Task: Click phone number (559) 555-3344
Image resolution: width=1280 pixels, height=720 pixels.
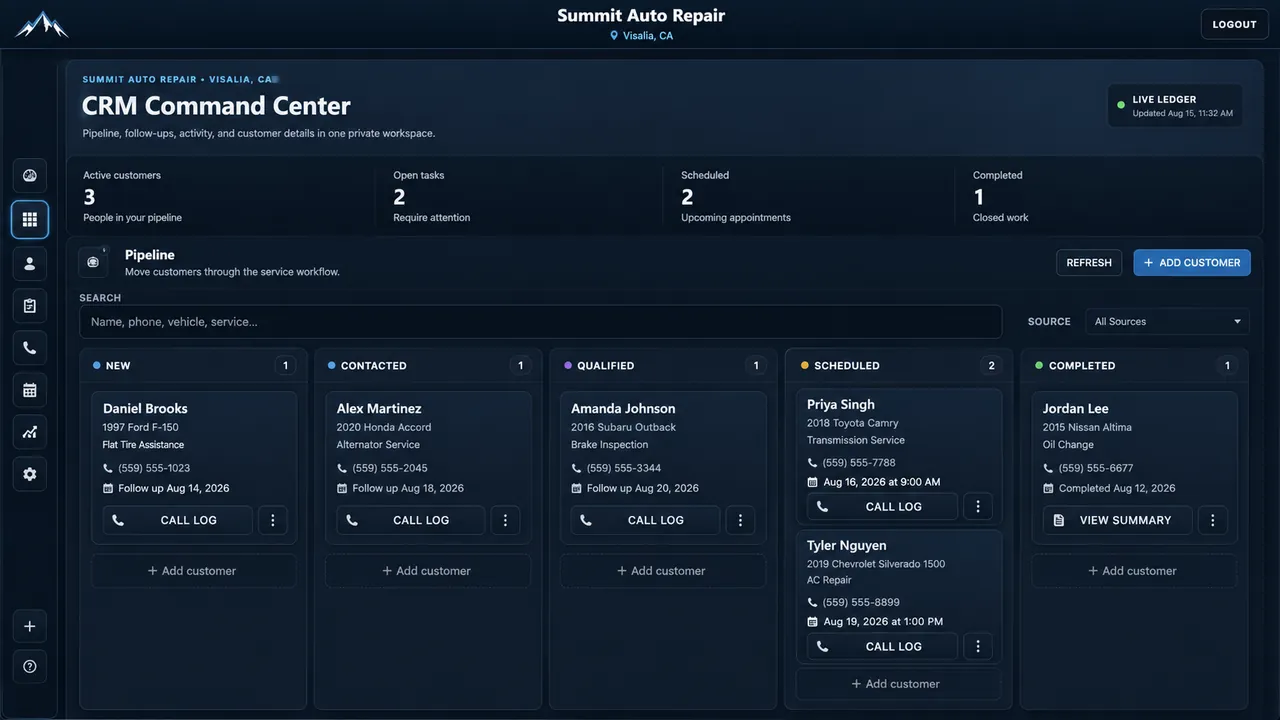Action: click(624, 468)
